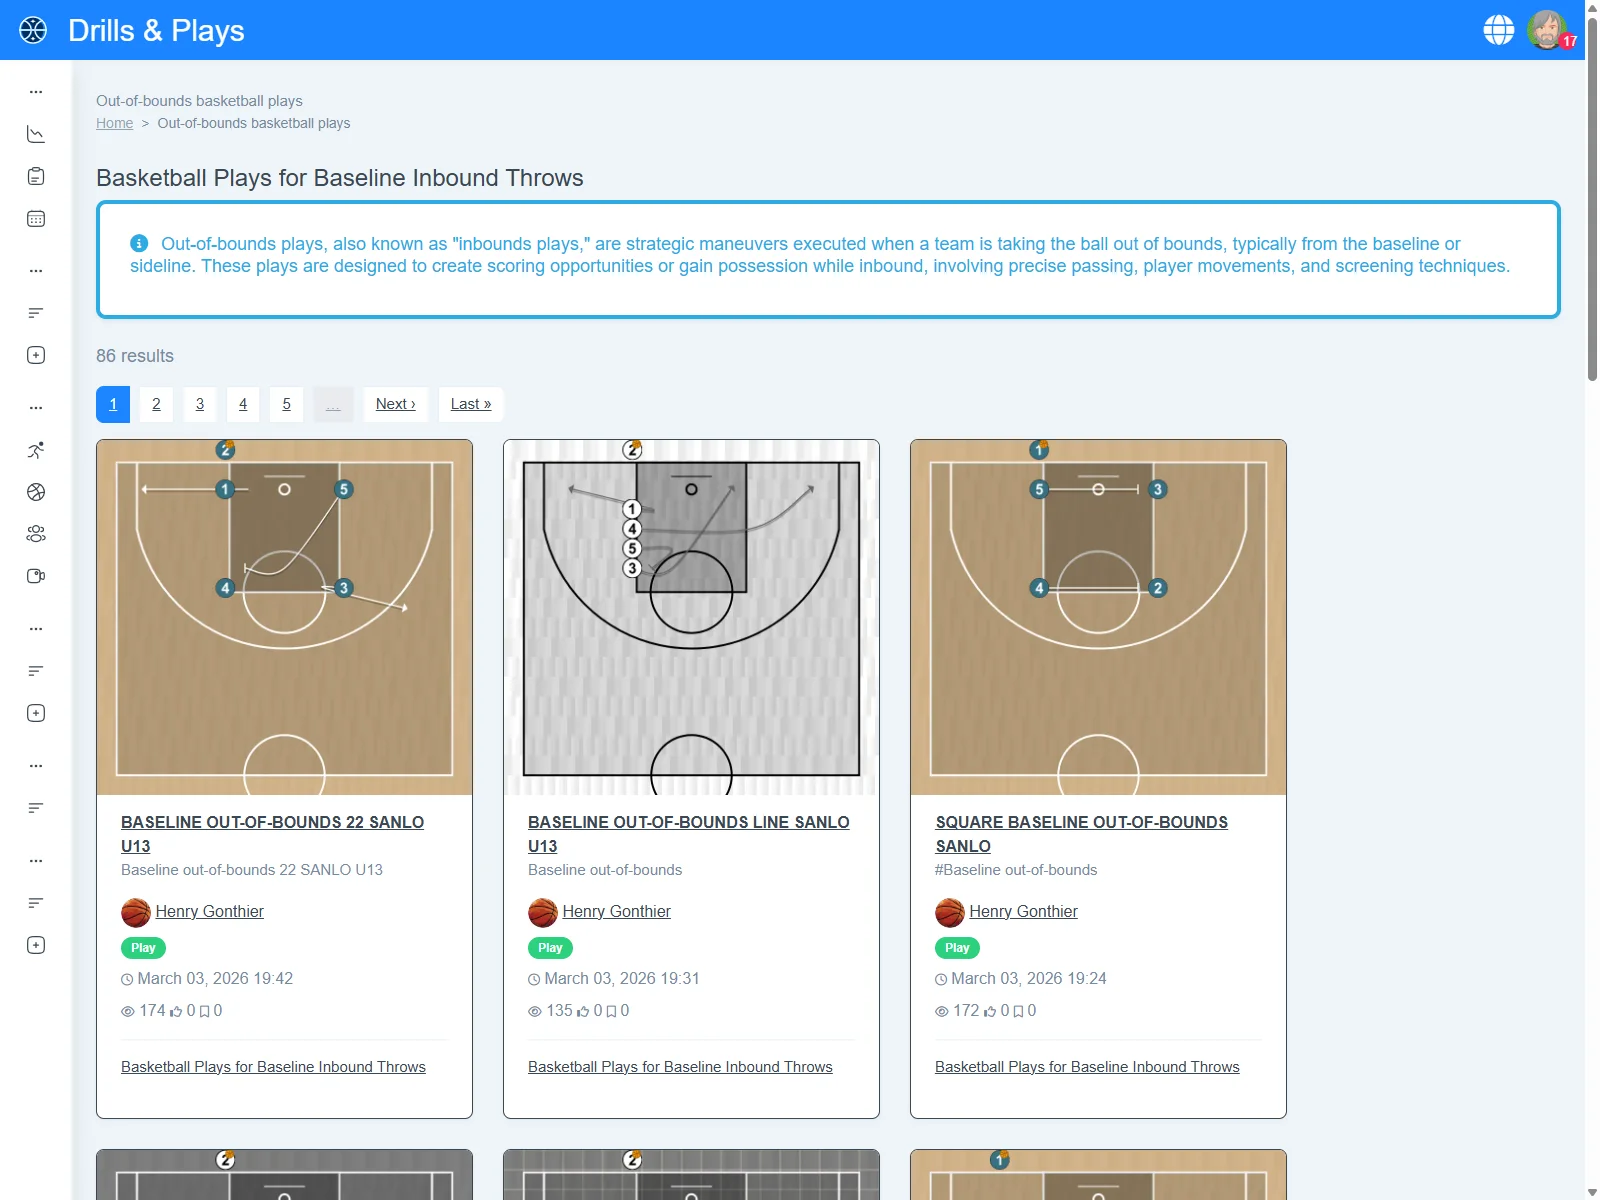Viewport: 1600px width, 1200px height.
Task: Open the calendar icon in sidebar
Action: pyautogui.click(x=36, y=219)
